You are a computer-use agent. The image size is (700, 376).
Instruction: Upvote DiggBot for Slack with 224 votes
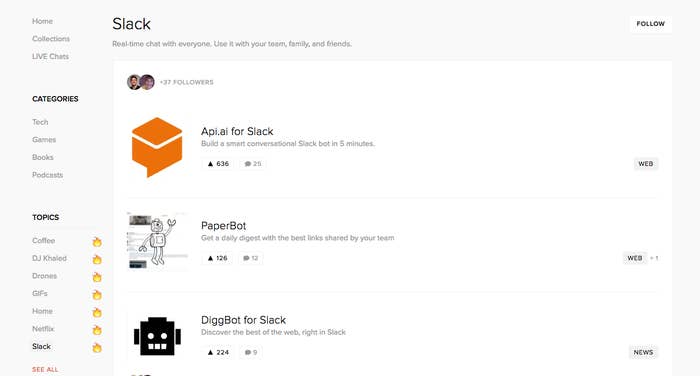(x=218, y=352)
